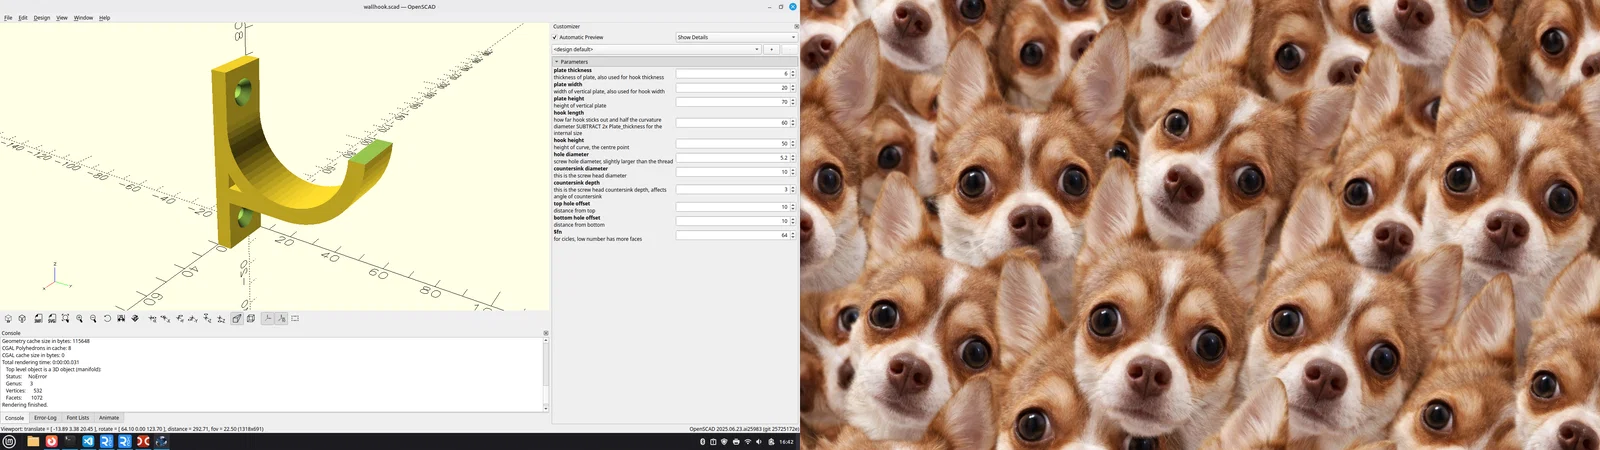Click the $fn stepper arrows
This screenshot has height=450, width=1600.
[793, 235]
